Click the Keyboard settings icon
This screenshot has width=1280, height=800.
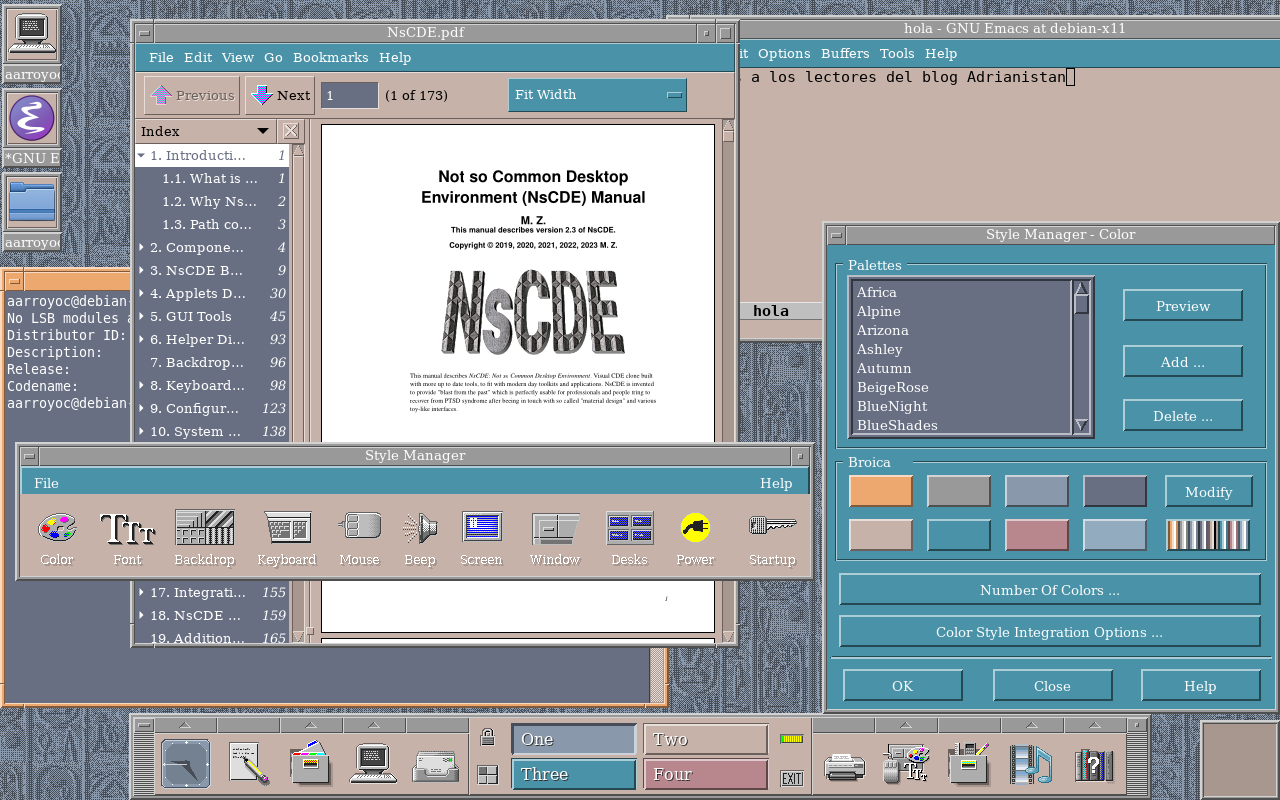coord(287,528)
